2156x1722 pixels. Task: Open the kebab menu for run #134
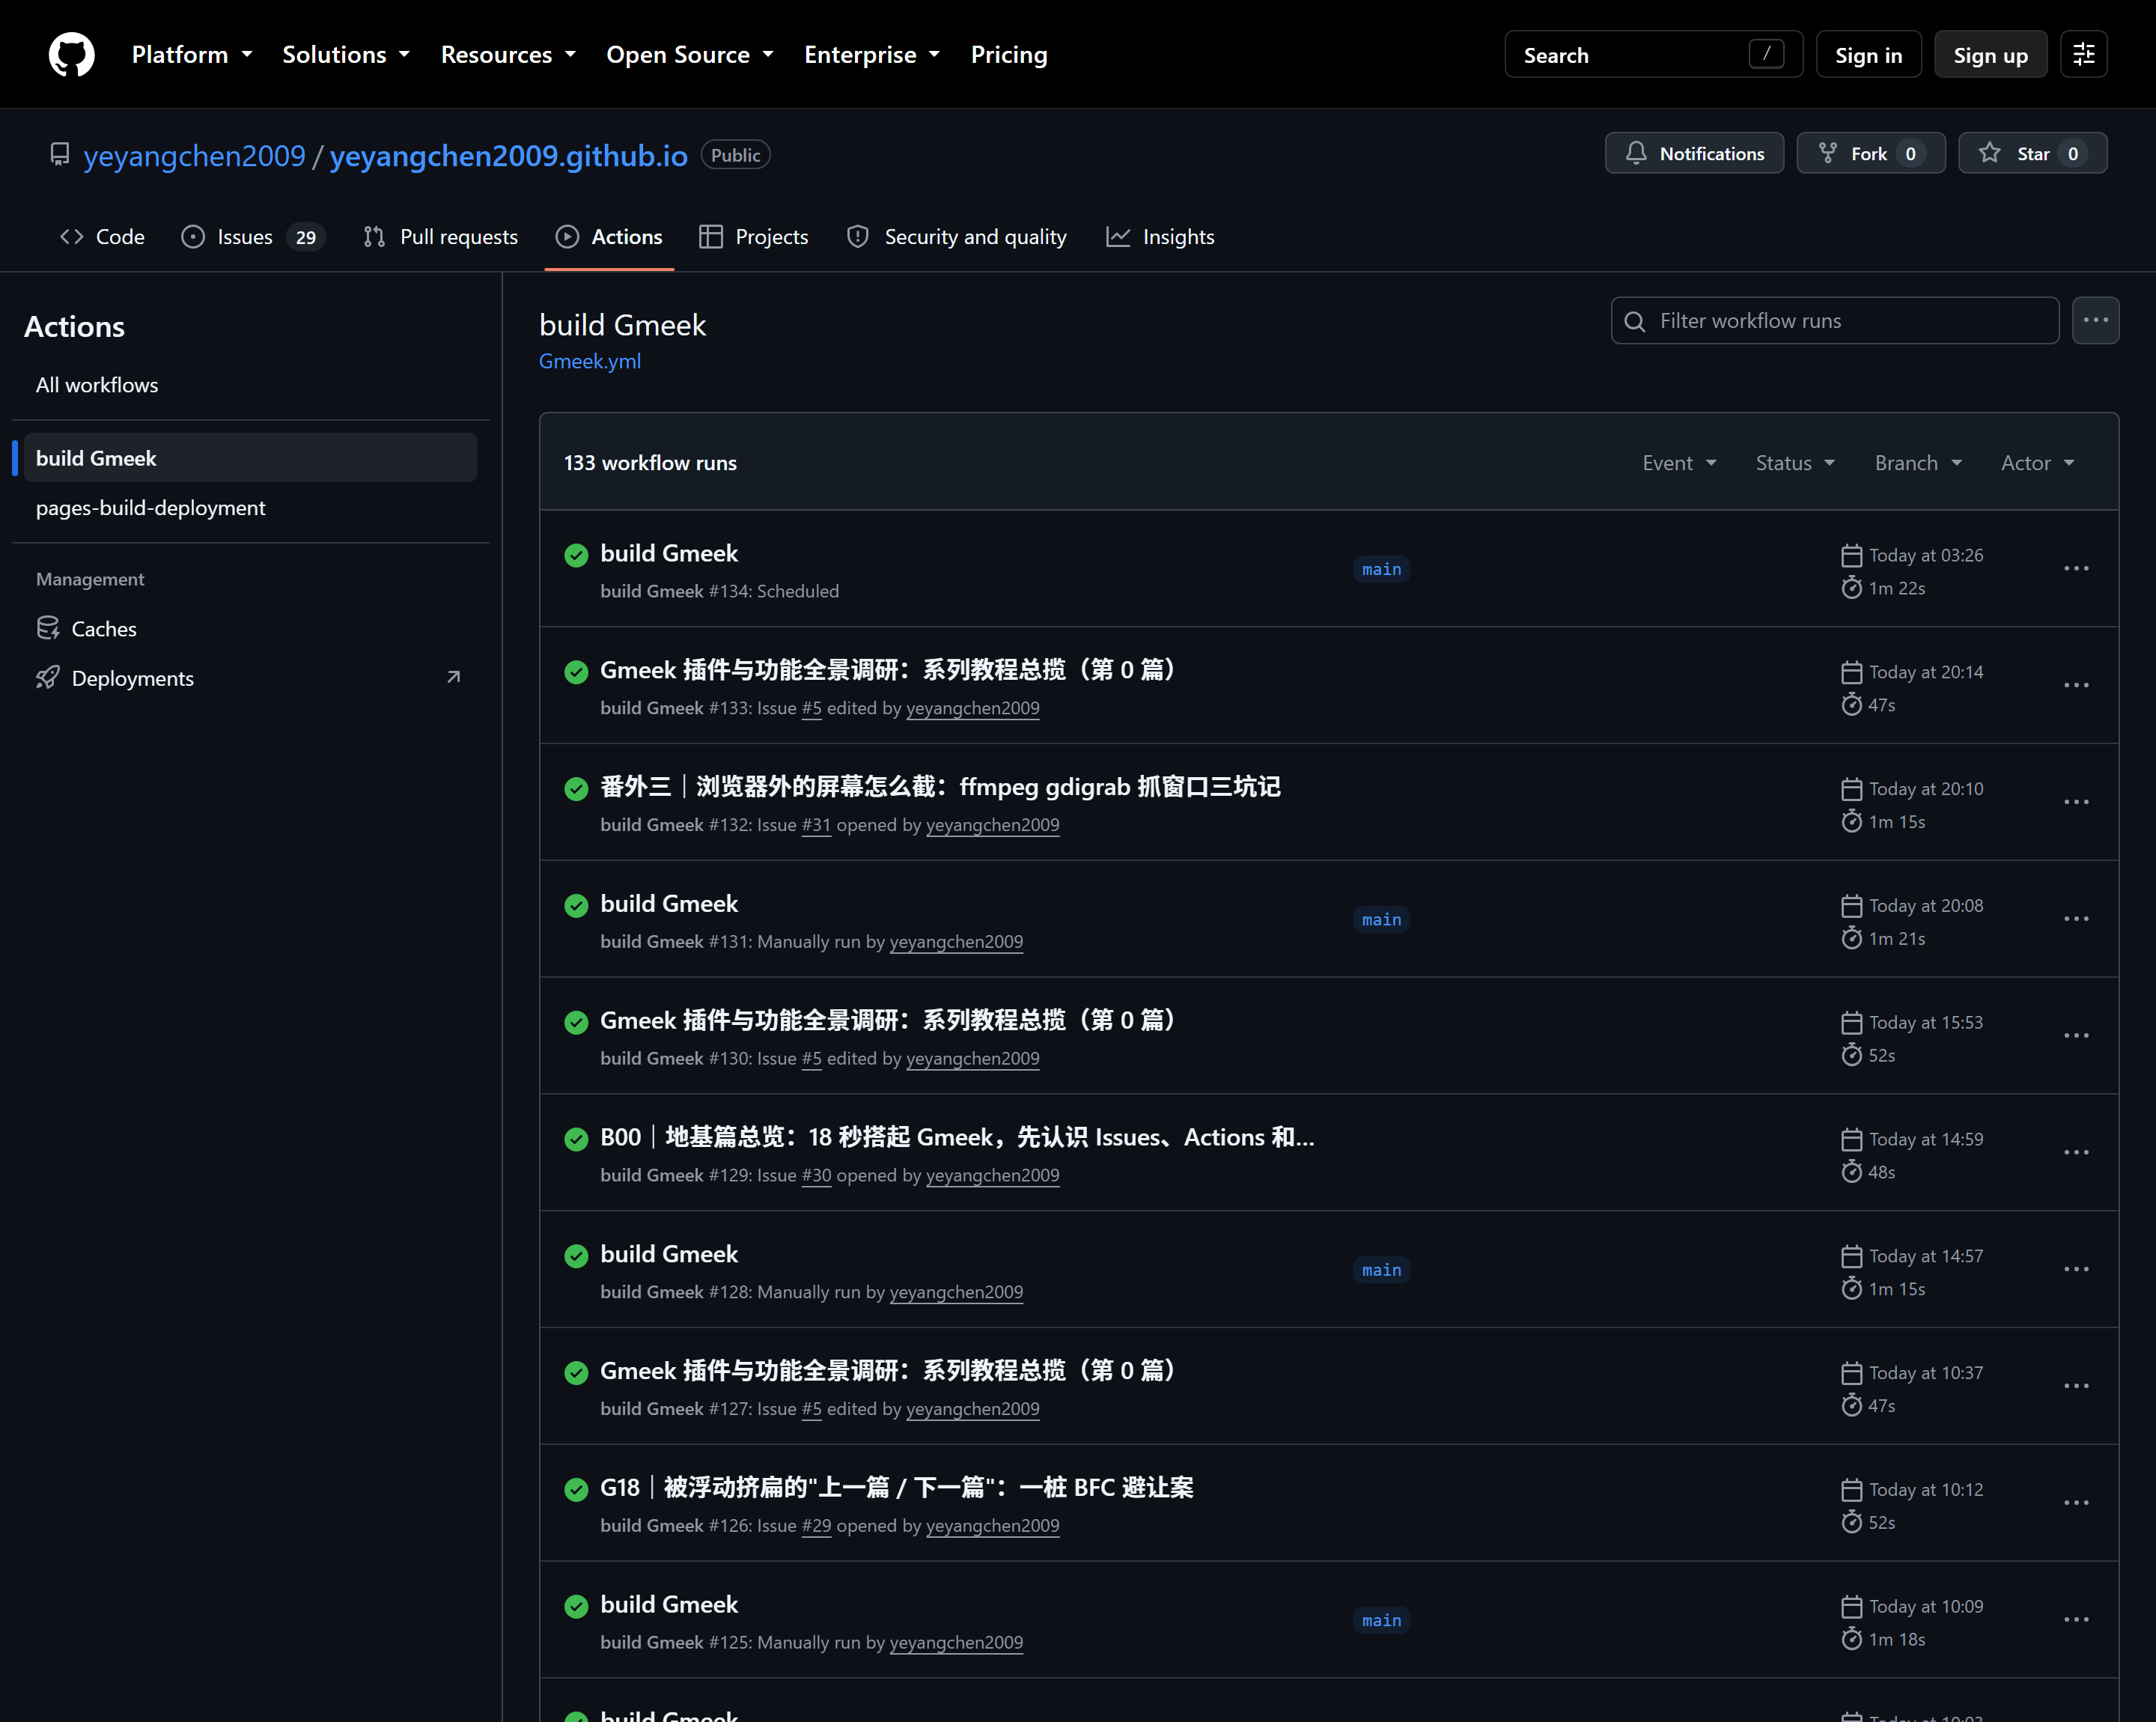coord(2076,568)
